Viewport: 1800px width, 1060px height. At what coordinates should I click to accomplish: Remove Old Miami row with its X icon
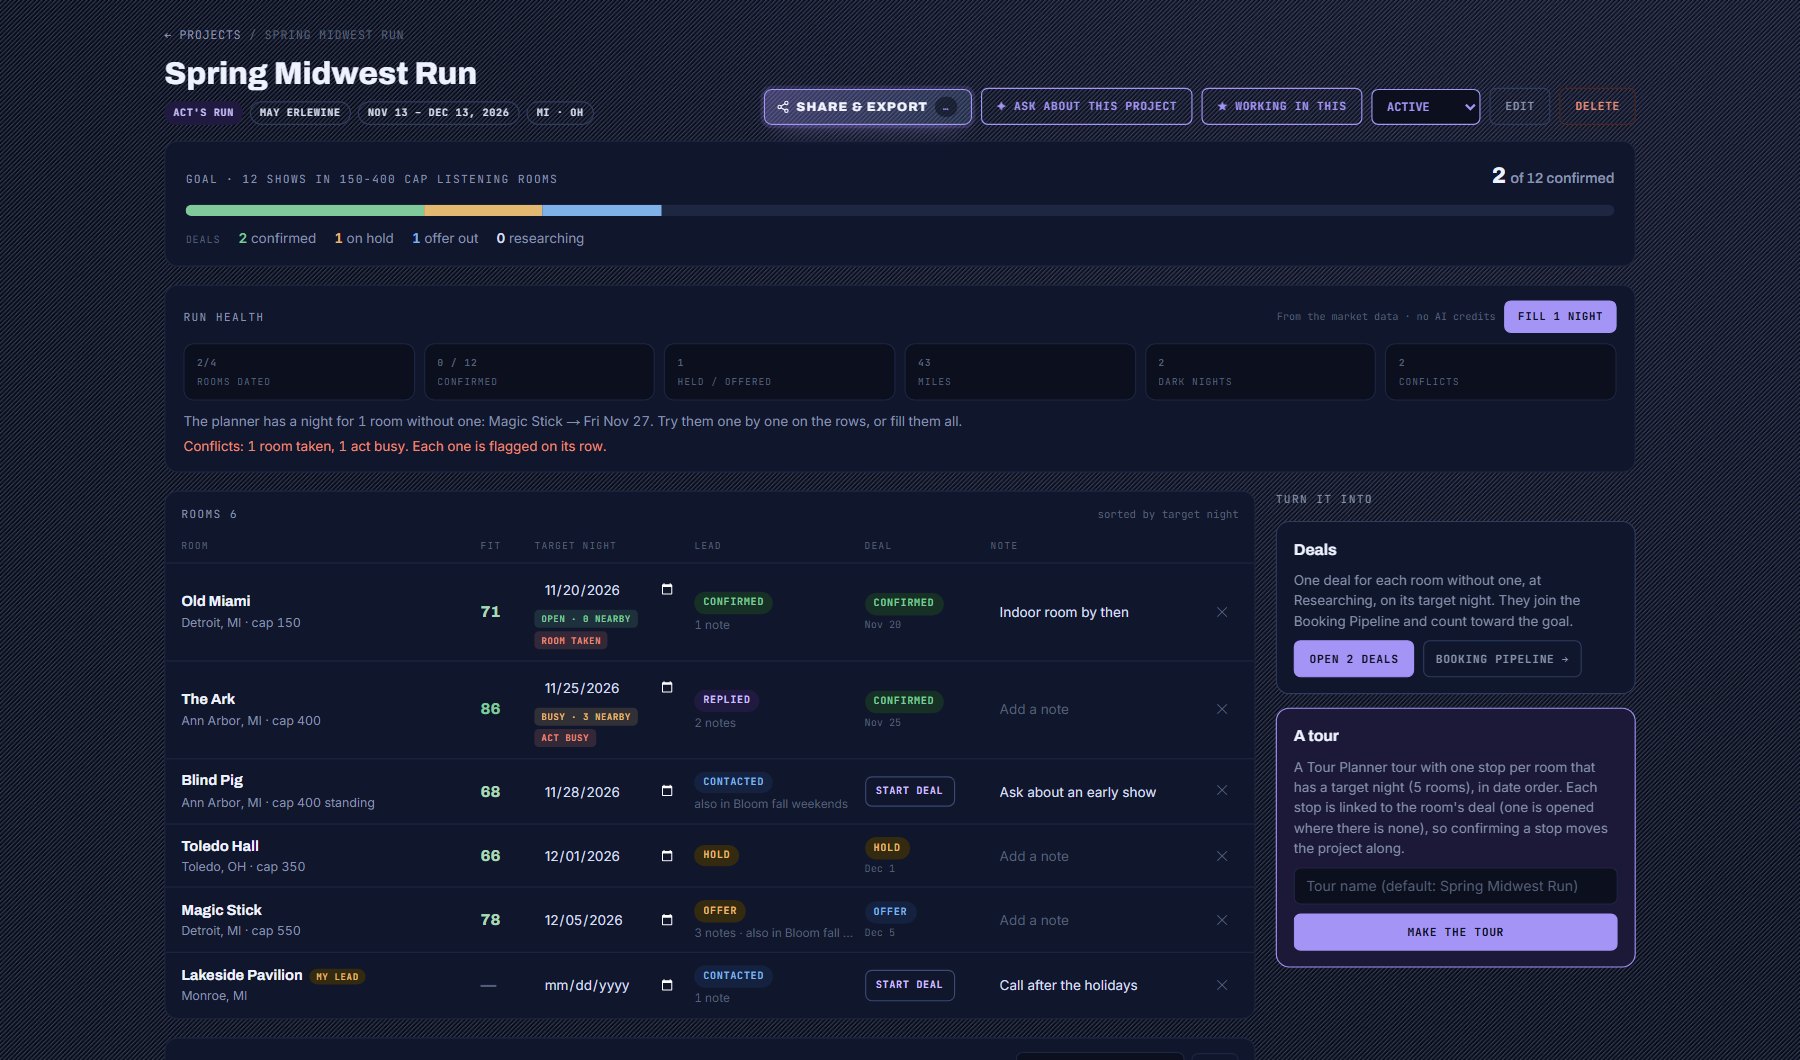click(x=1222, y=612)
